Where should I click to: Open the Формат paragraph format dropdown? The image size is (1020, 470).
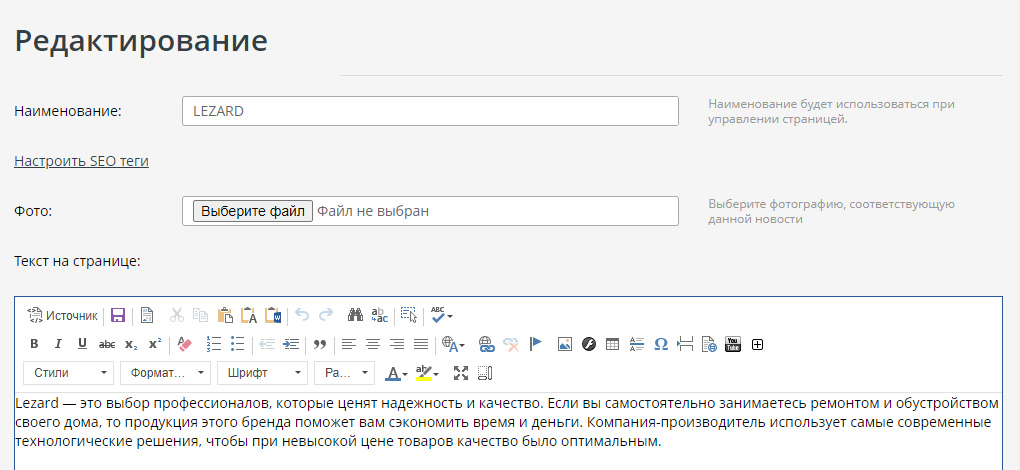(x=165, y=373)
